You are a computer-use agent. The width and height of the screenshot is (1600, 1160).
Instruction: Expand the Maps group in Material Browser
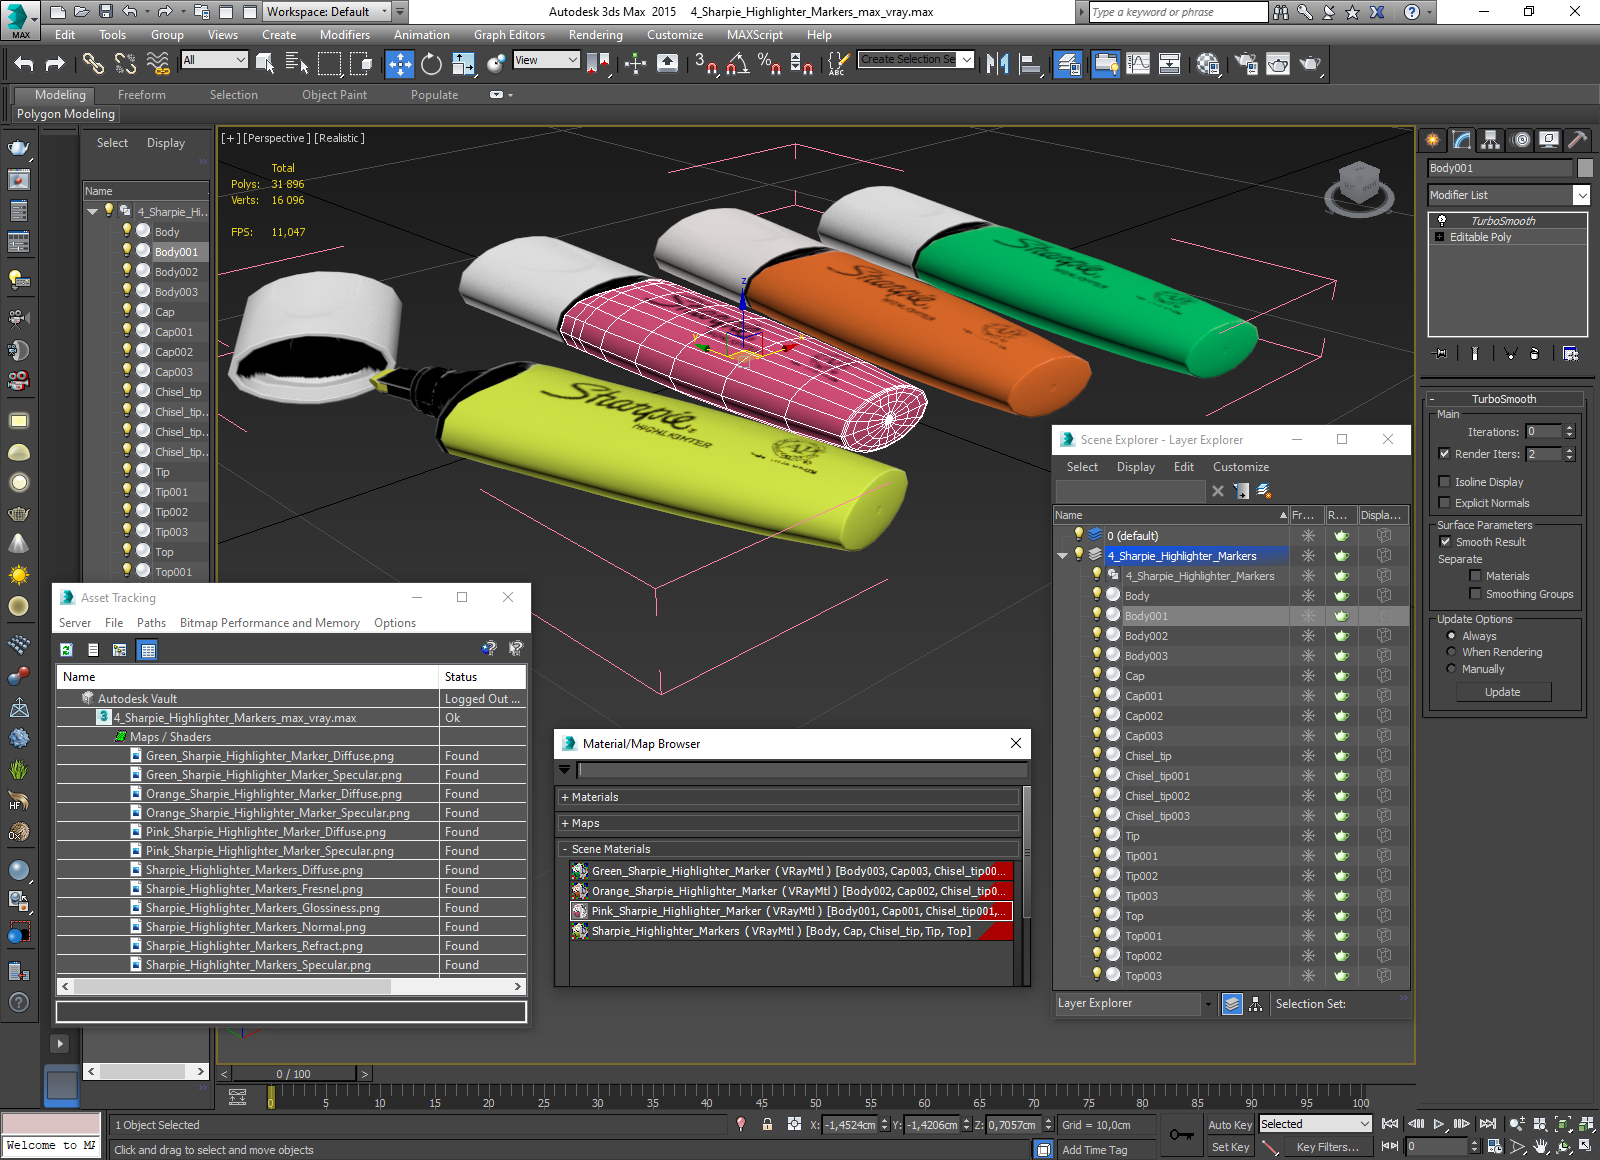click(x=565, y=823)
